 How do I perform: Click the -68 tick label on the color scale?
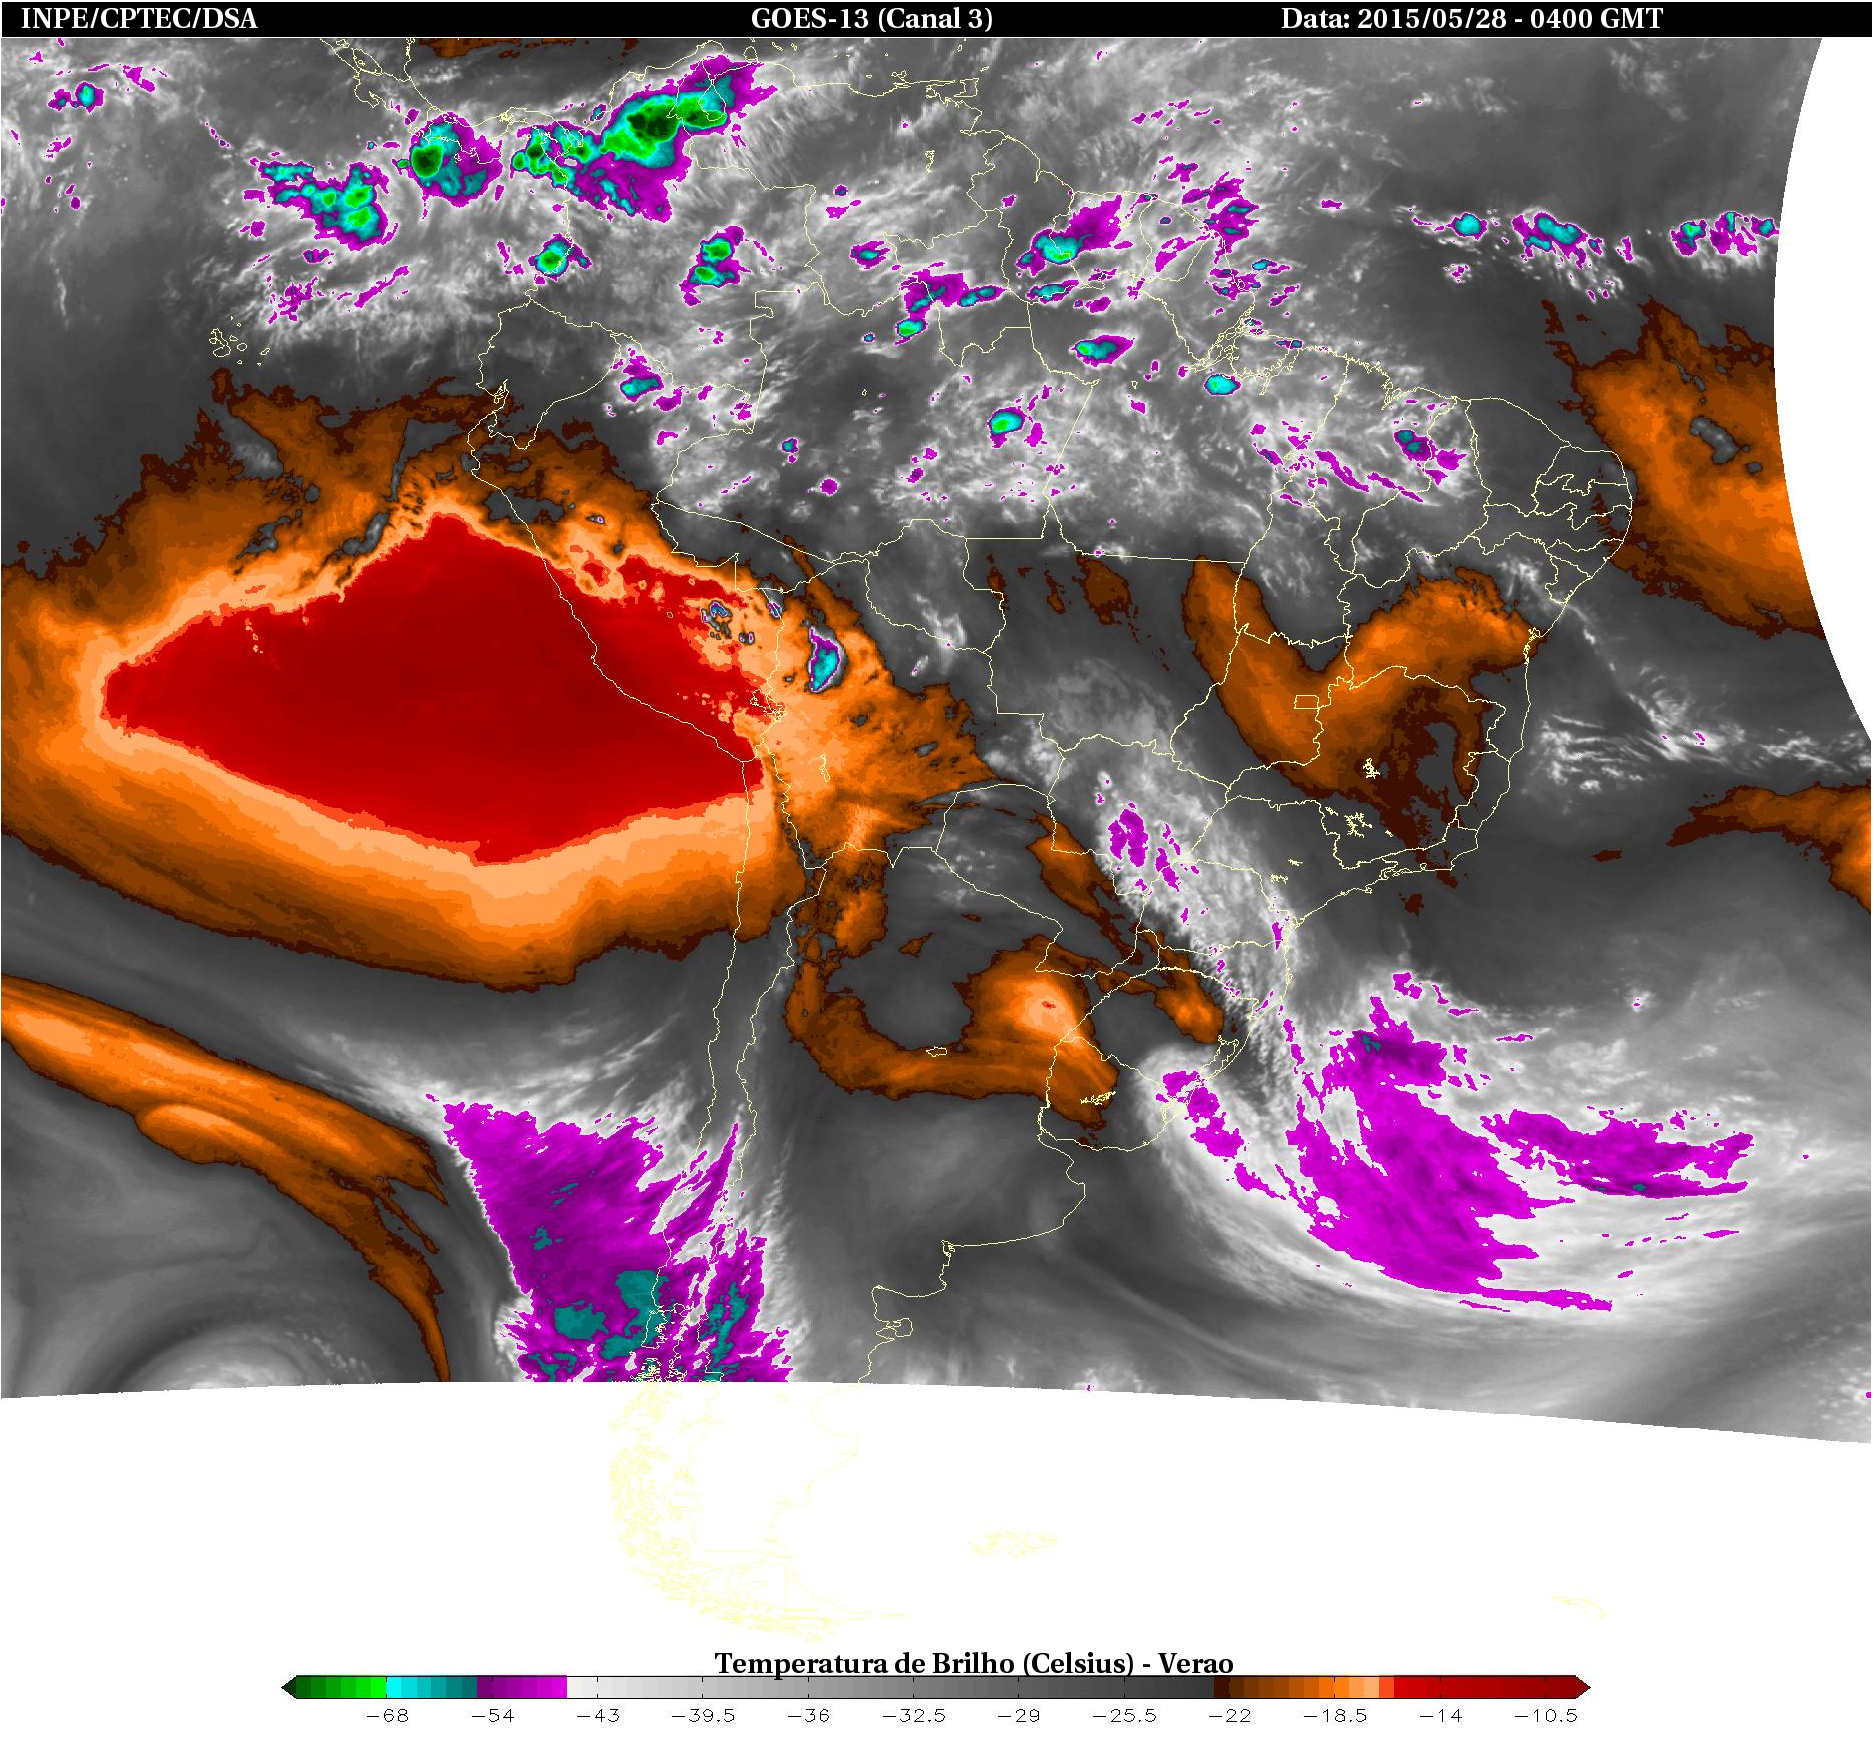pyautogui.click(x=387, y=1716)
